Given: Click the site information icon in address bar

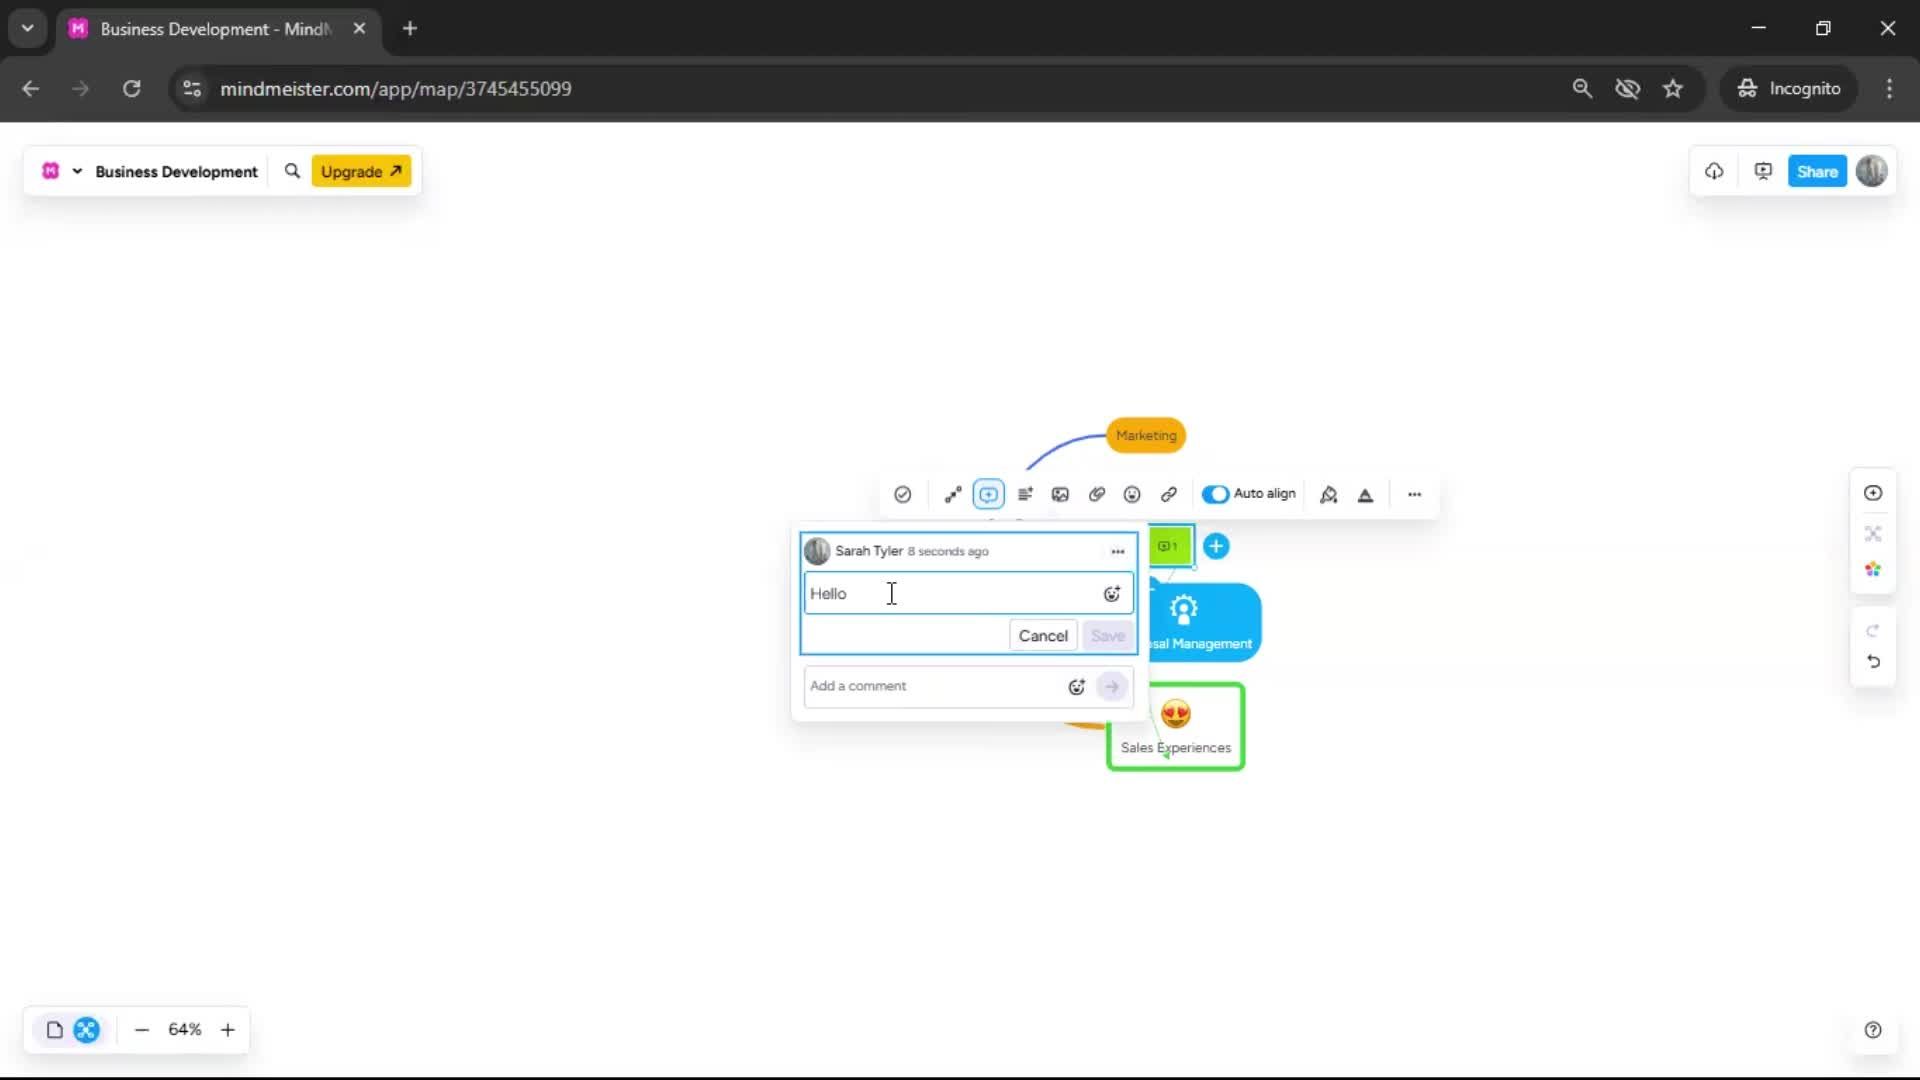Looking at the screenshot, I should (192, 88).
